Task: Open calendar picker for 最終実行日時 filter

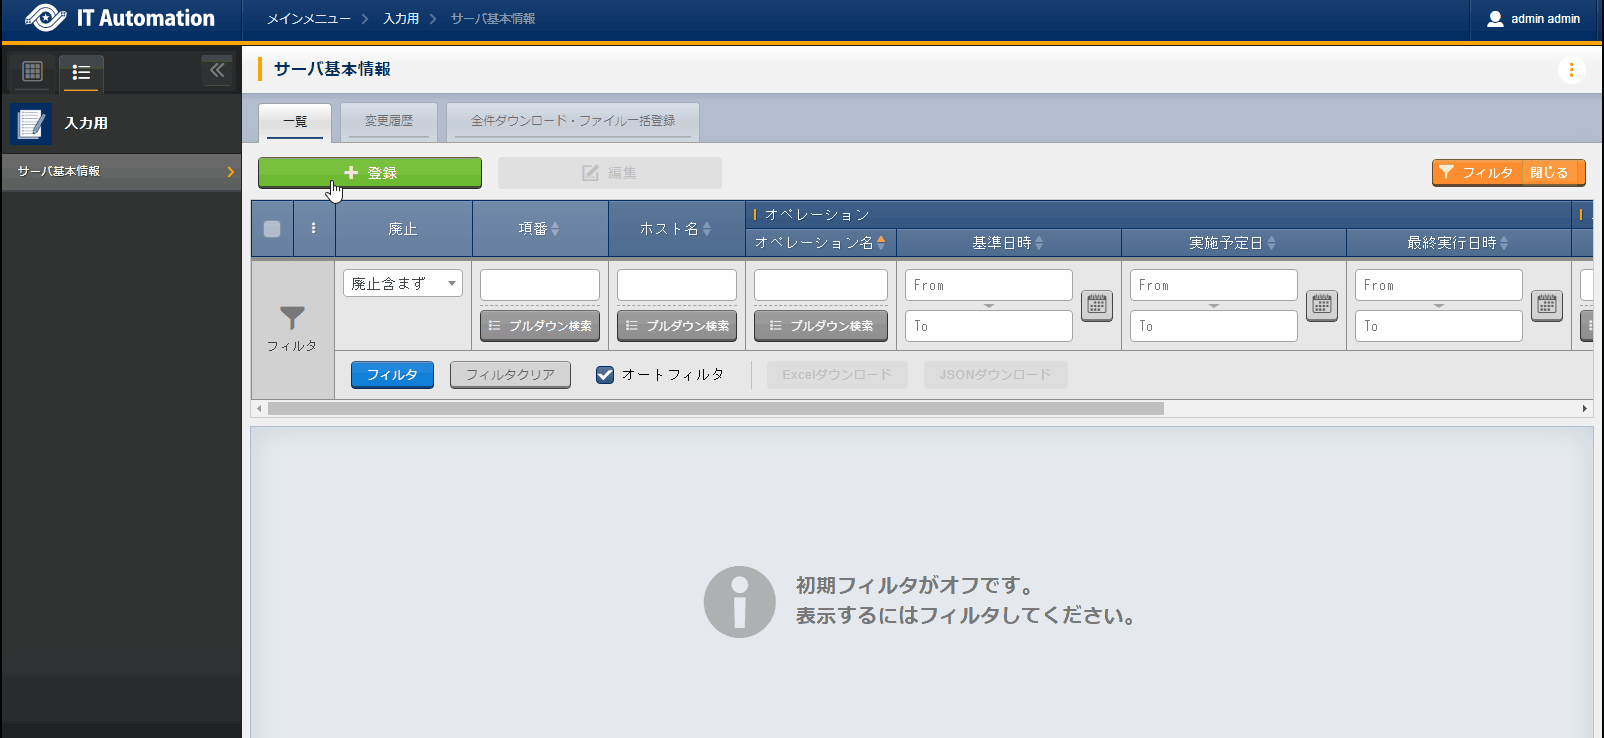Action: 1547,305
